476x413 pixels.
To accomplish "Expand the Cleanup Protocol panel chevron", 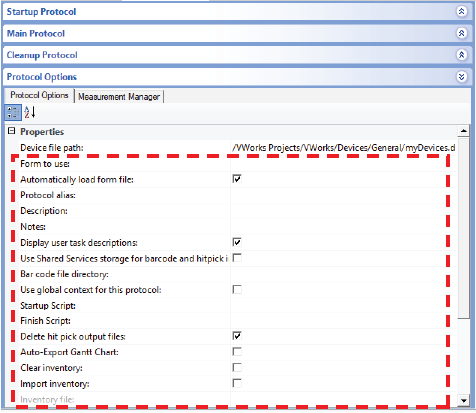I will [x=461, y=55].
